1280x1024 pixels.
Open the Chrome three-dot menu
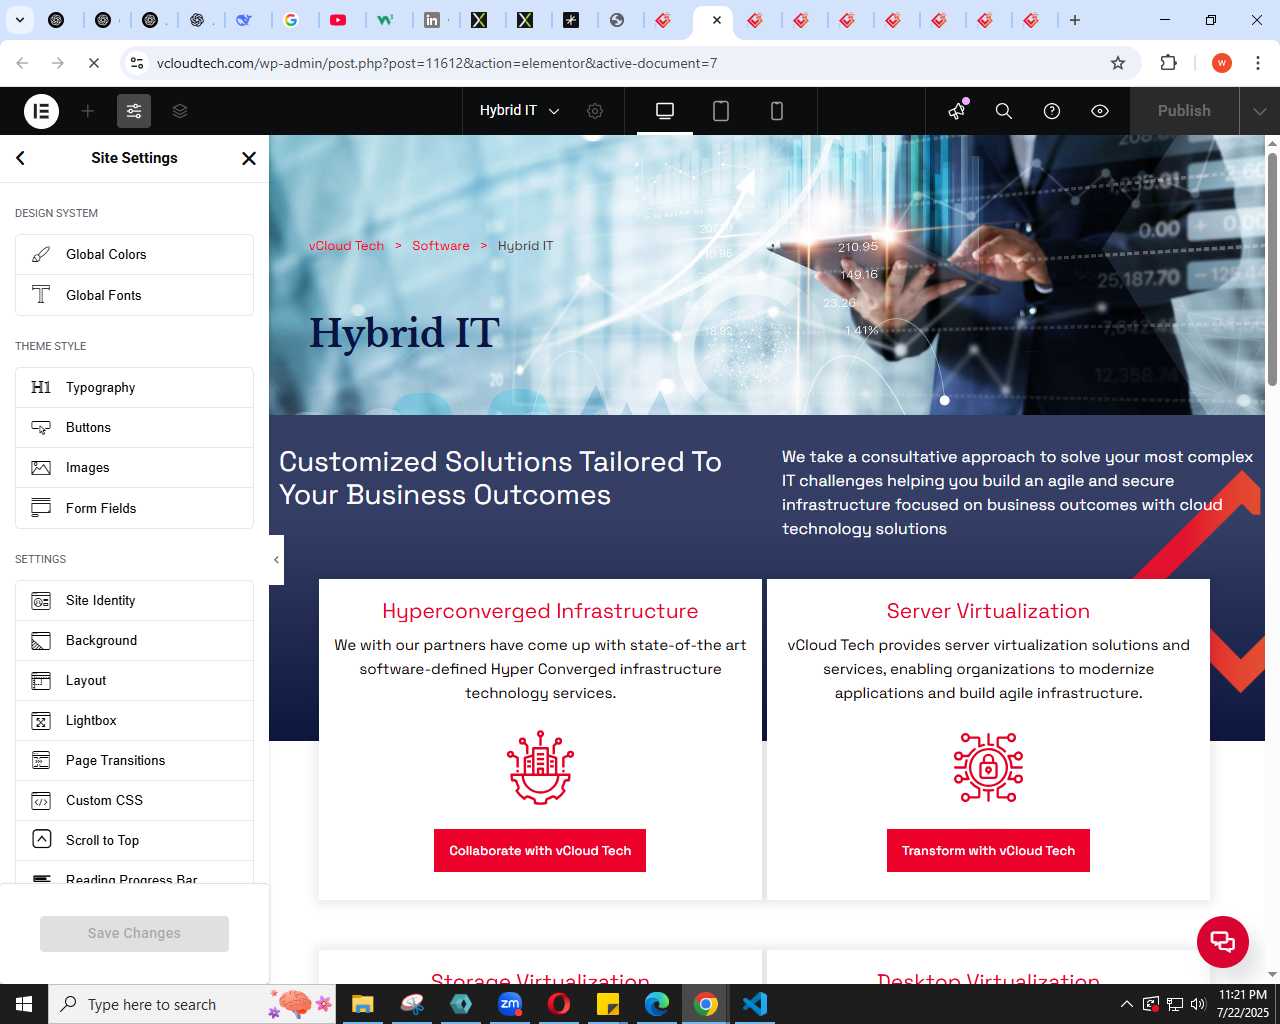pyautogui.click(x=1258, y=63)
